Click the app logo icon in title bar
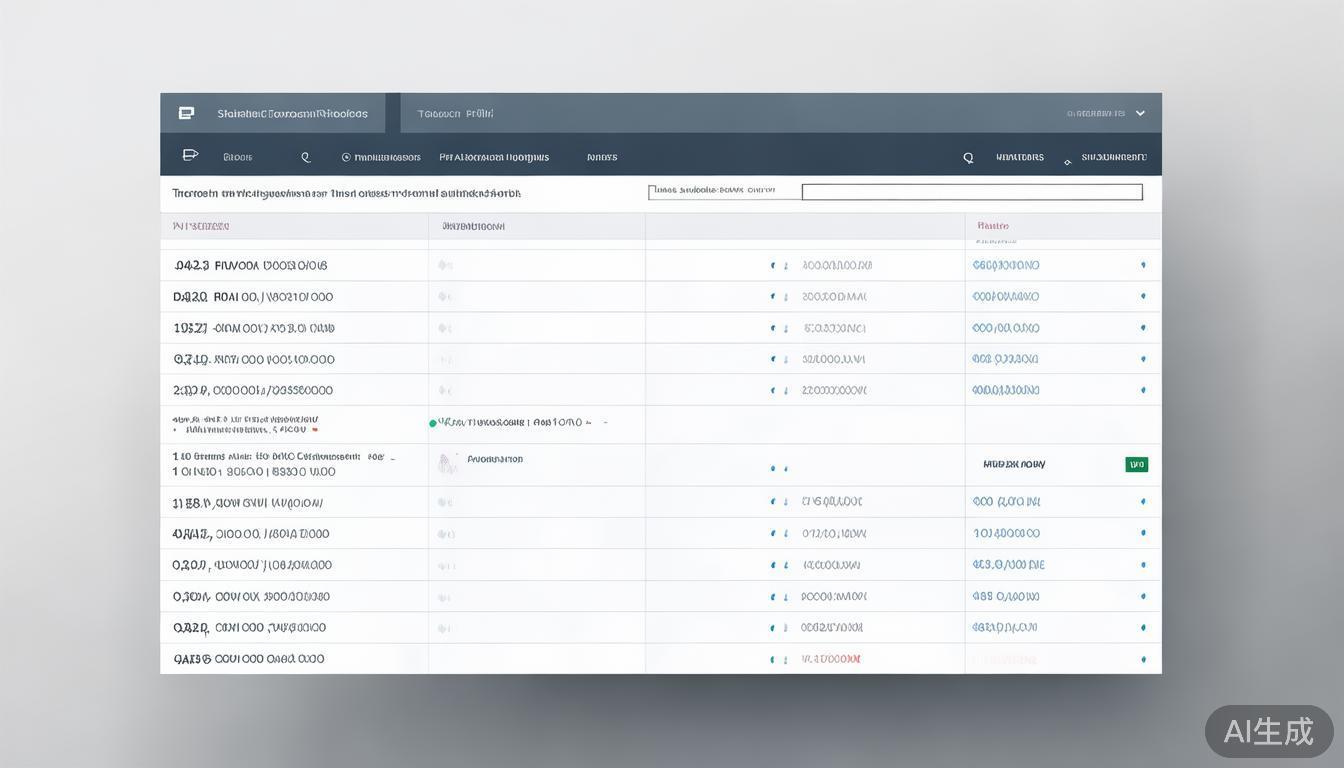The height and width of the screenshot is (768, 1344). tap(186, 113)
